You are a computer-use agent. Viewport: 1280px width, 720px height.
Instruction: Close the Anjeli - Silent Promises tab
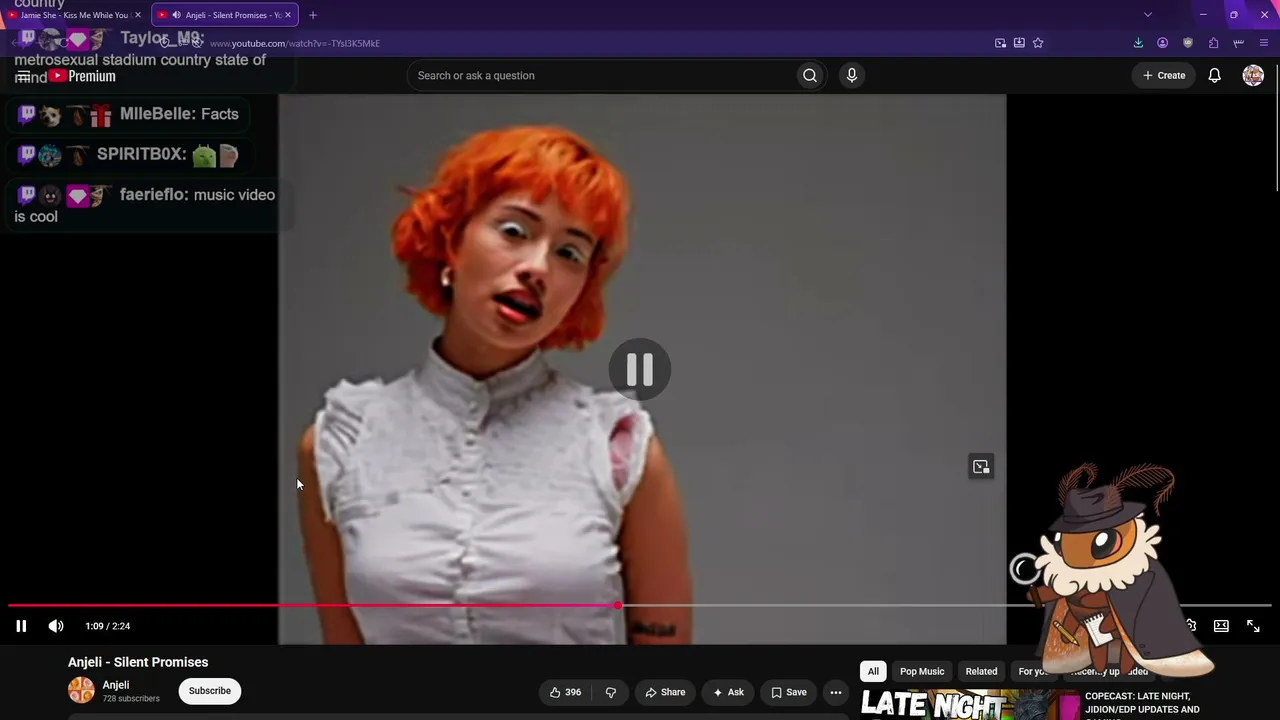[289, 15]
